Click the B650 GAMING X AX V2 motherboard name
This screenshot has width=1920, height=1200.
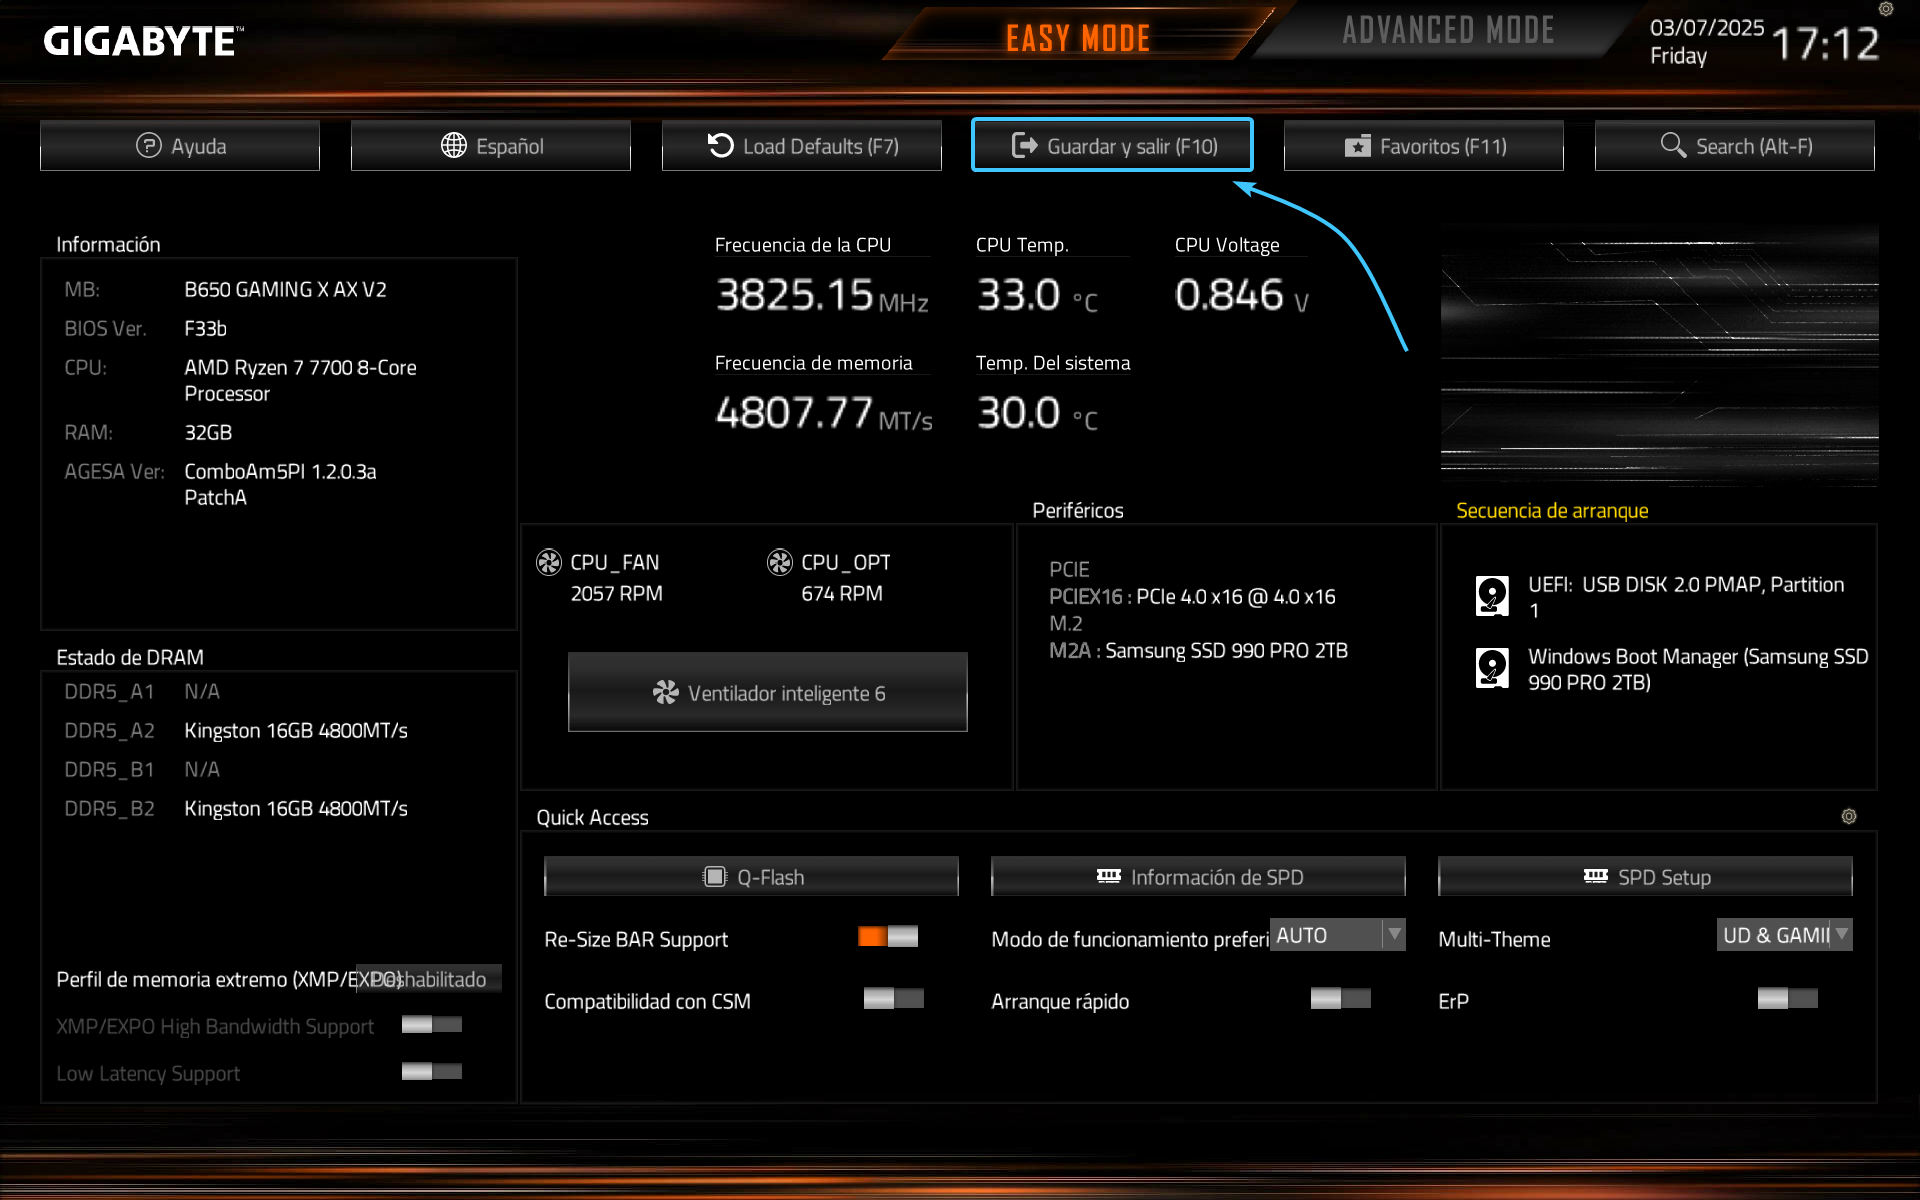[x=285, y=290]
